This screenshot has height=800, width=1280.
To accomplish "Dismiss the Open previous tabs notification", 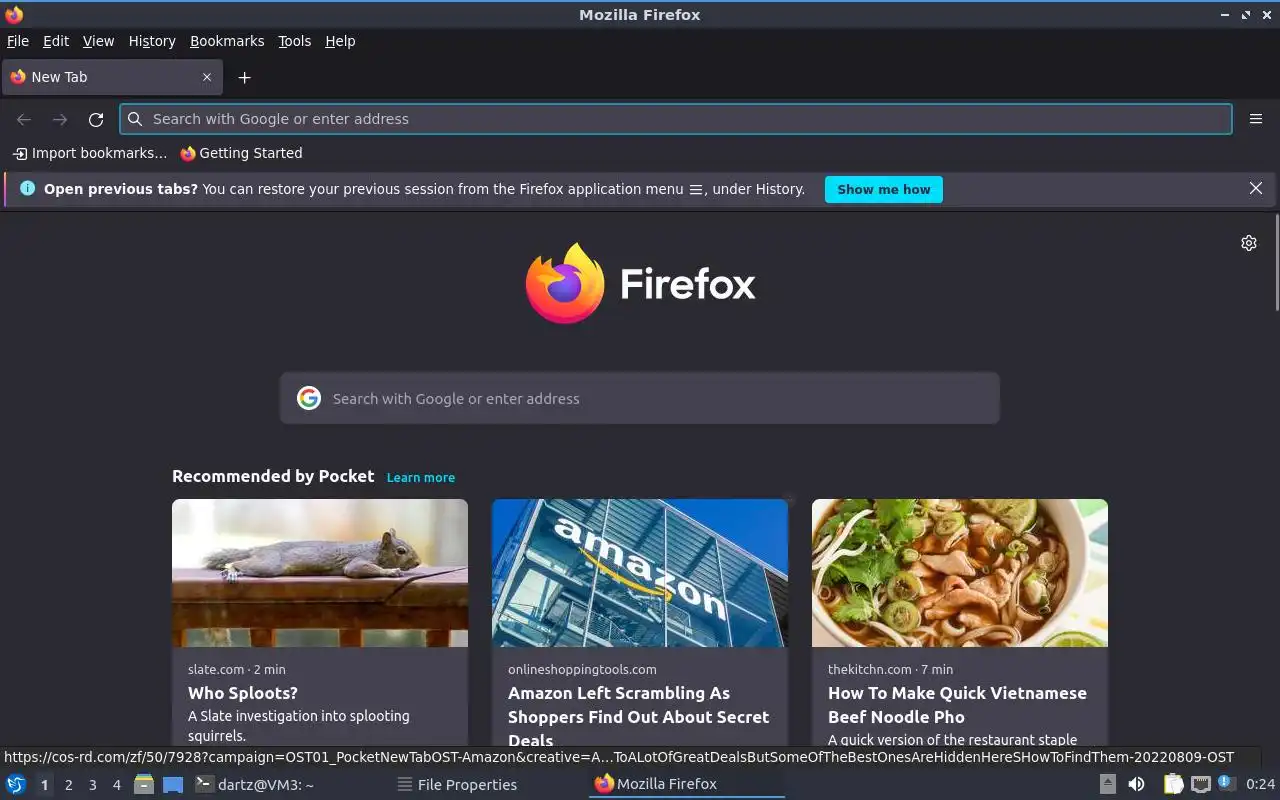I will click(x=1256, y=188).
